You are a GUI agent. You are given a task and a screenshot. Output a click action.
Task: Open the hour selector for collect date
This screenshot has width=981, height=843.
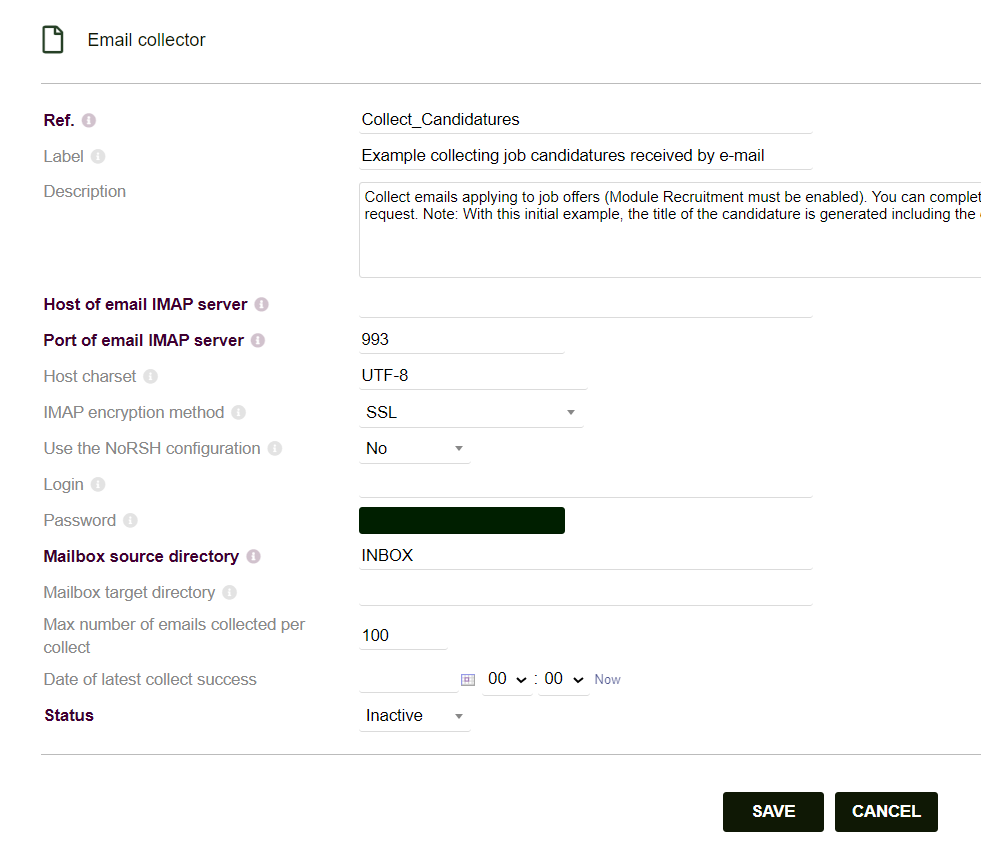coord(506,680)
